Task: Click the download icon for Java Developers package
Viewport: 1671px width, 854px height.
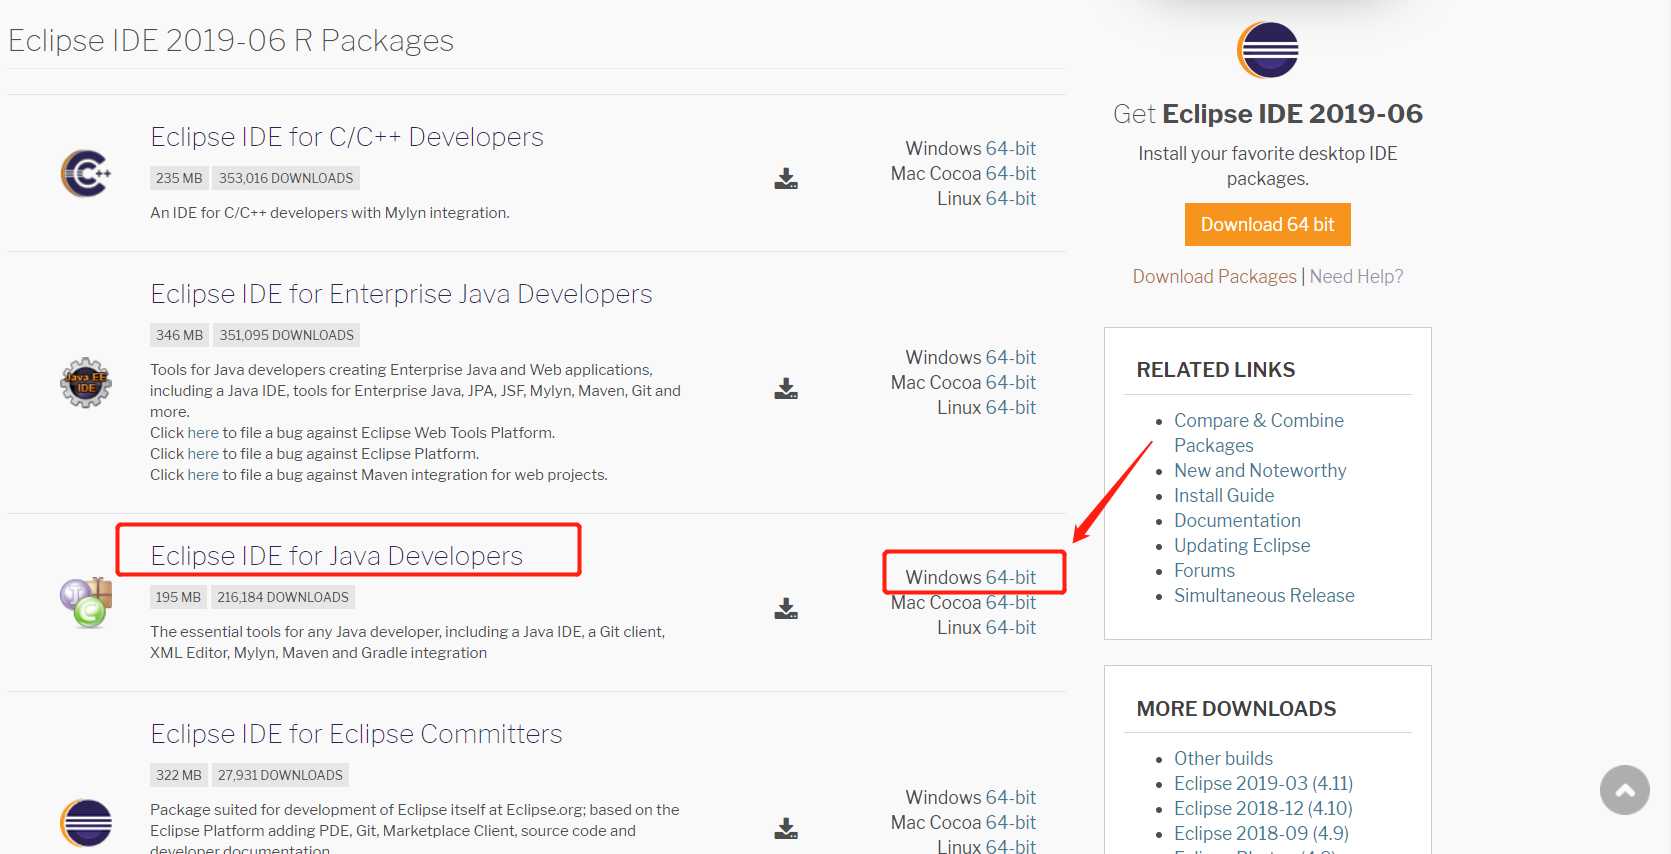Action: 786,609
